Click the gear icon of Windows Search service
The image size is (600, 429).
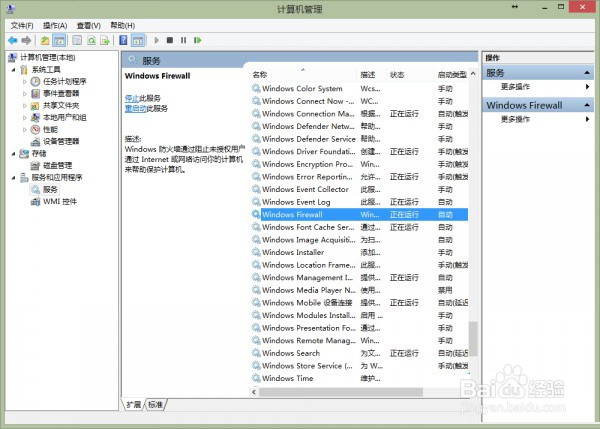coord(256,353)
